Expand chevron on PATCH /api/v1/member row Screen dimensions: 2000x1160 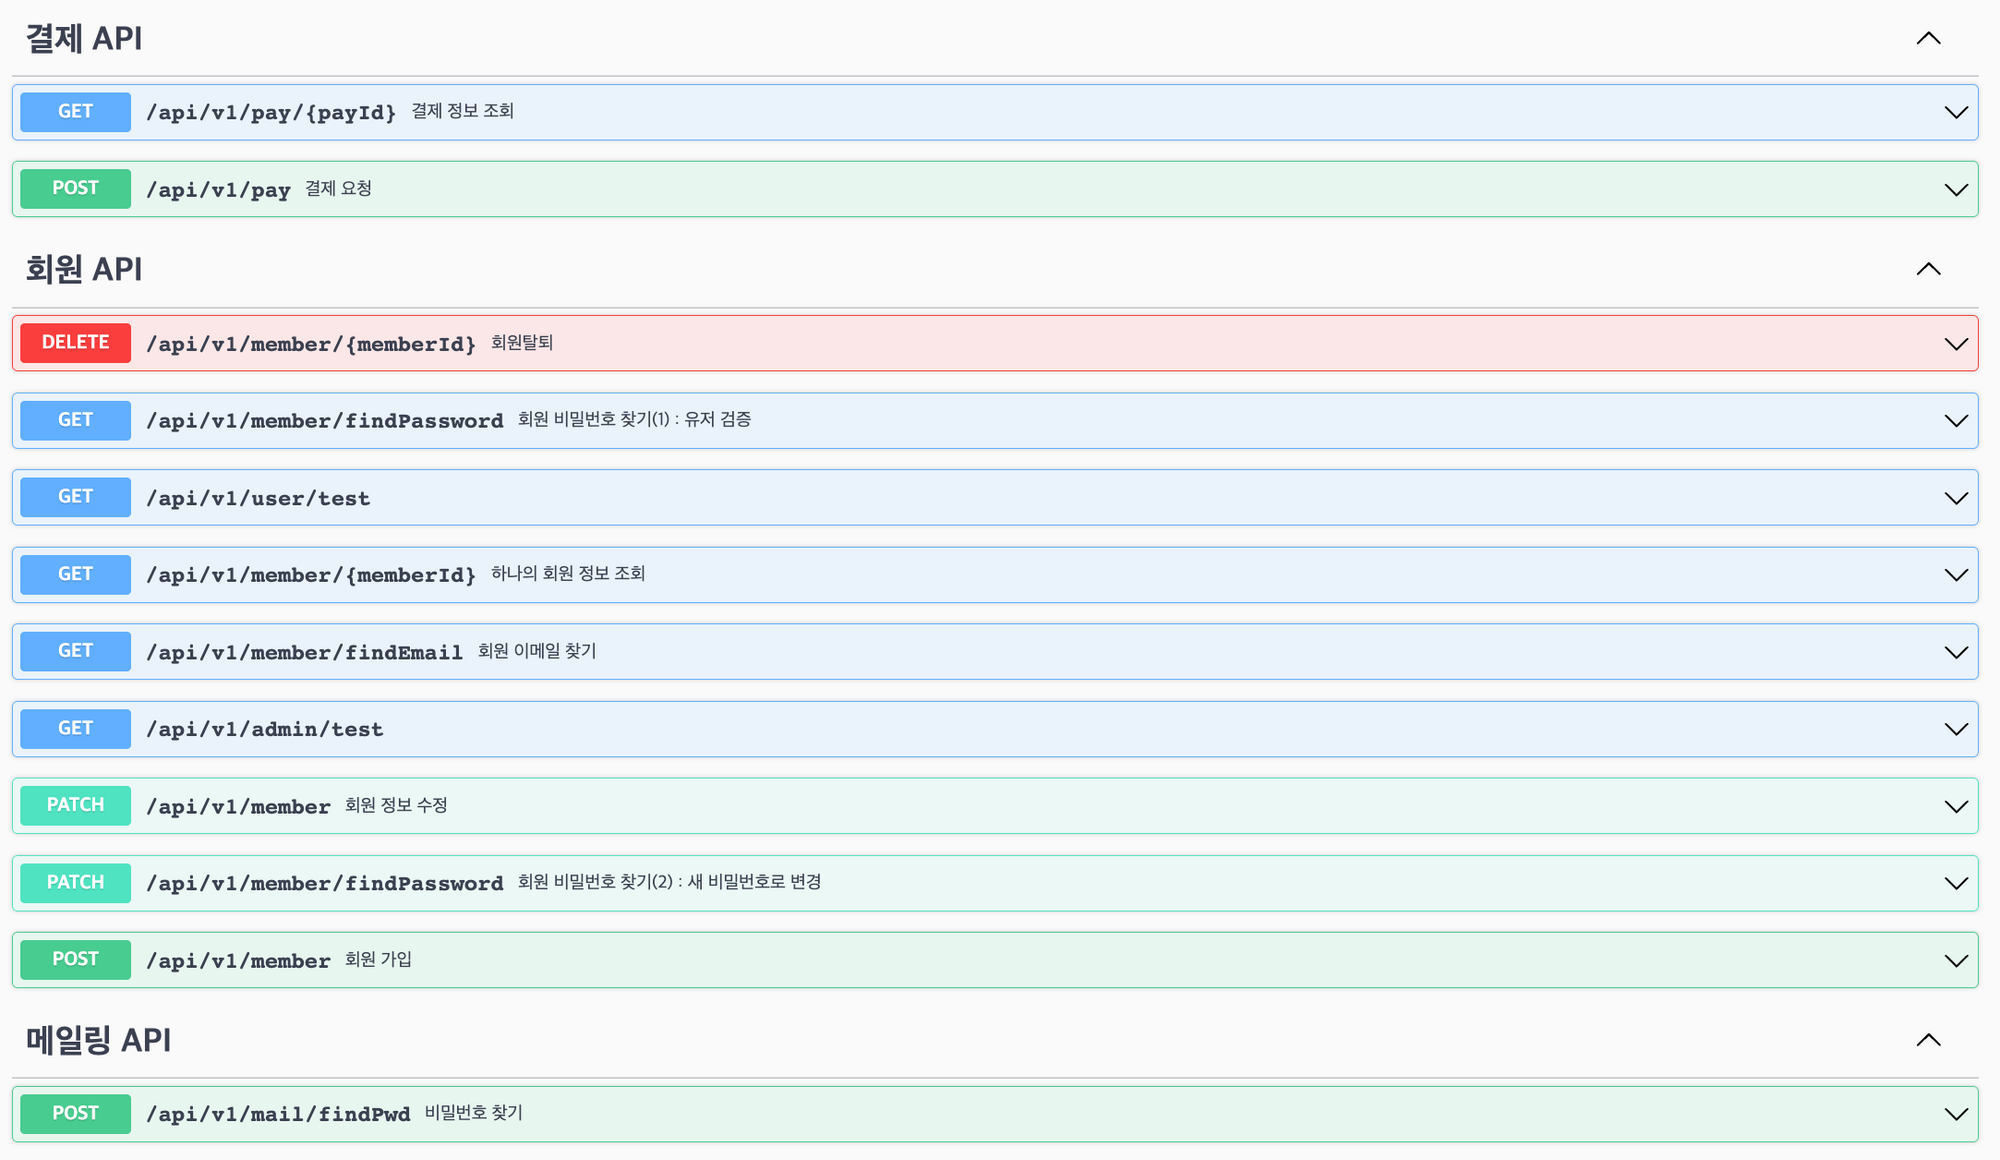1955,806
